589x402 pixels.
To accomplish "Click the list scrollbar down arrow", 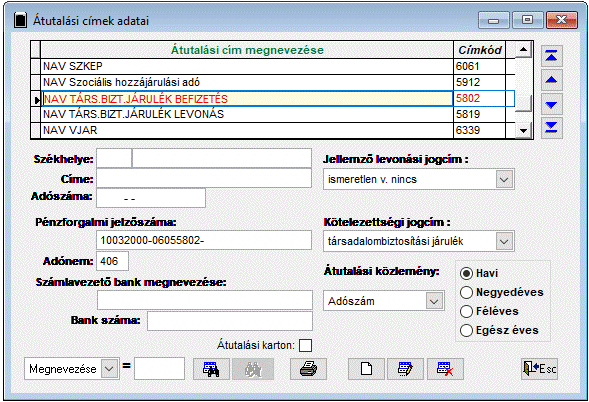I will click(523, 131).
